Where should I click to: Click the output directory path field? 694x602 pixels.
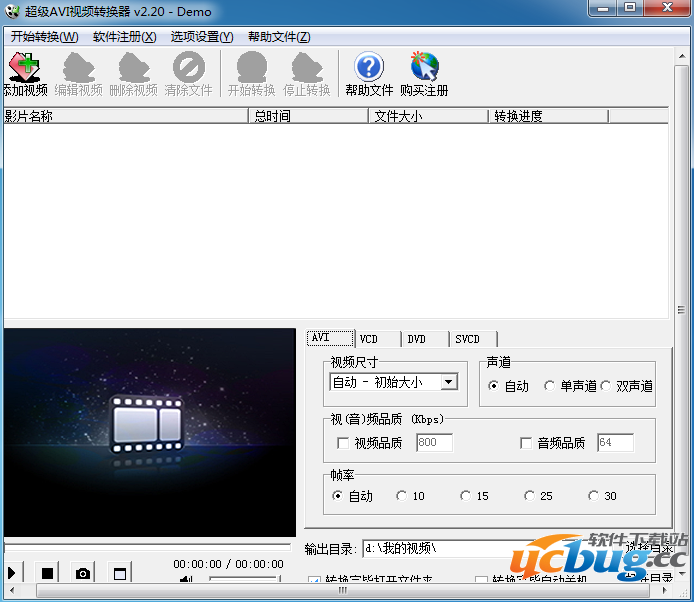click(x=490, y=548)
